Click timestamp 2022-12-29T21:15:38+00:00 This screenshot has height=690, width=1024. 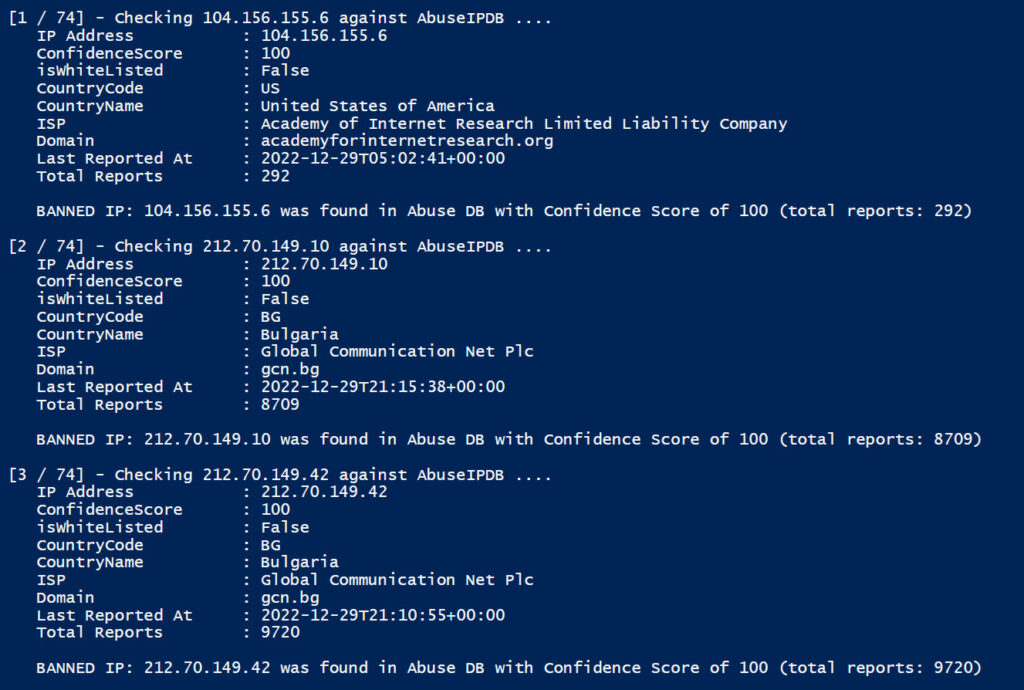[383, 387]
